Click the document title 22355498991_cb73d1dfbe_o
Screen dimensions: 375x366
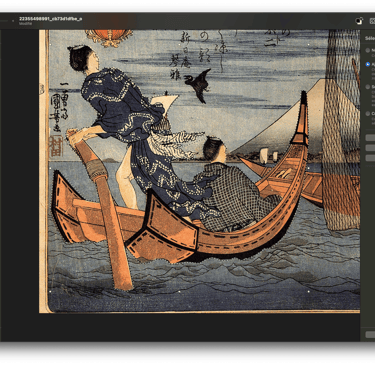click(51, 19)
